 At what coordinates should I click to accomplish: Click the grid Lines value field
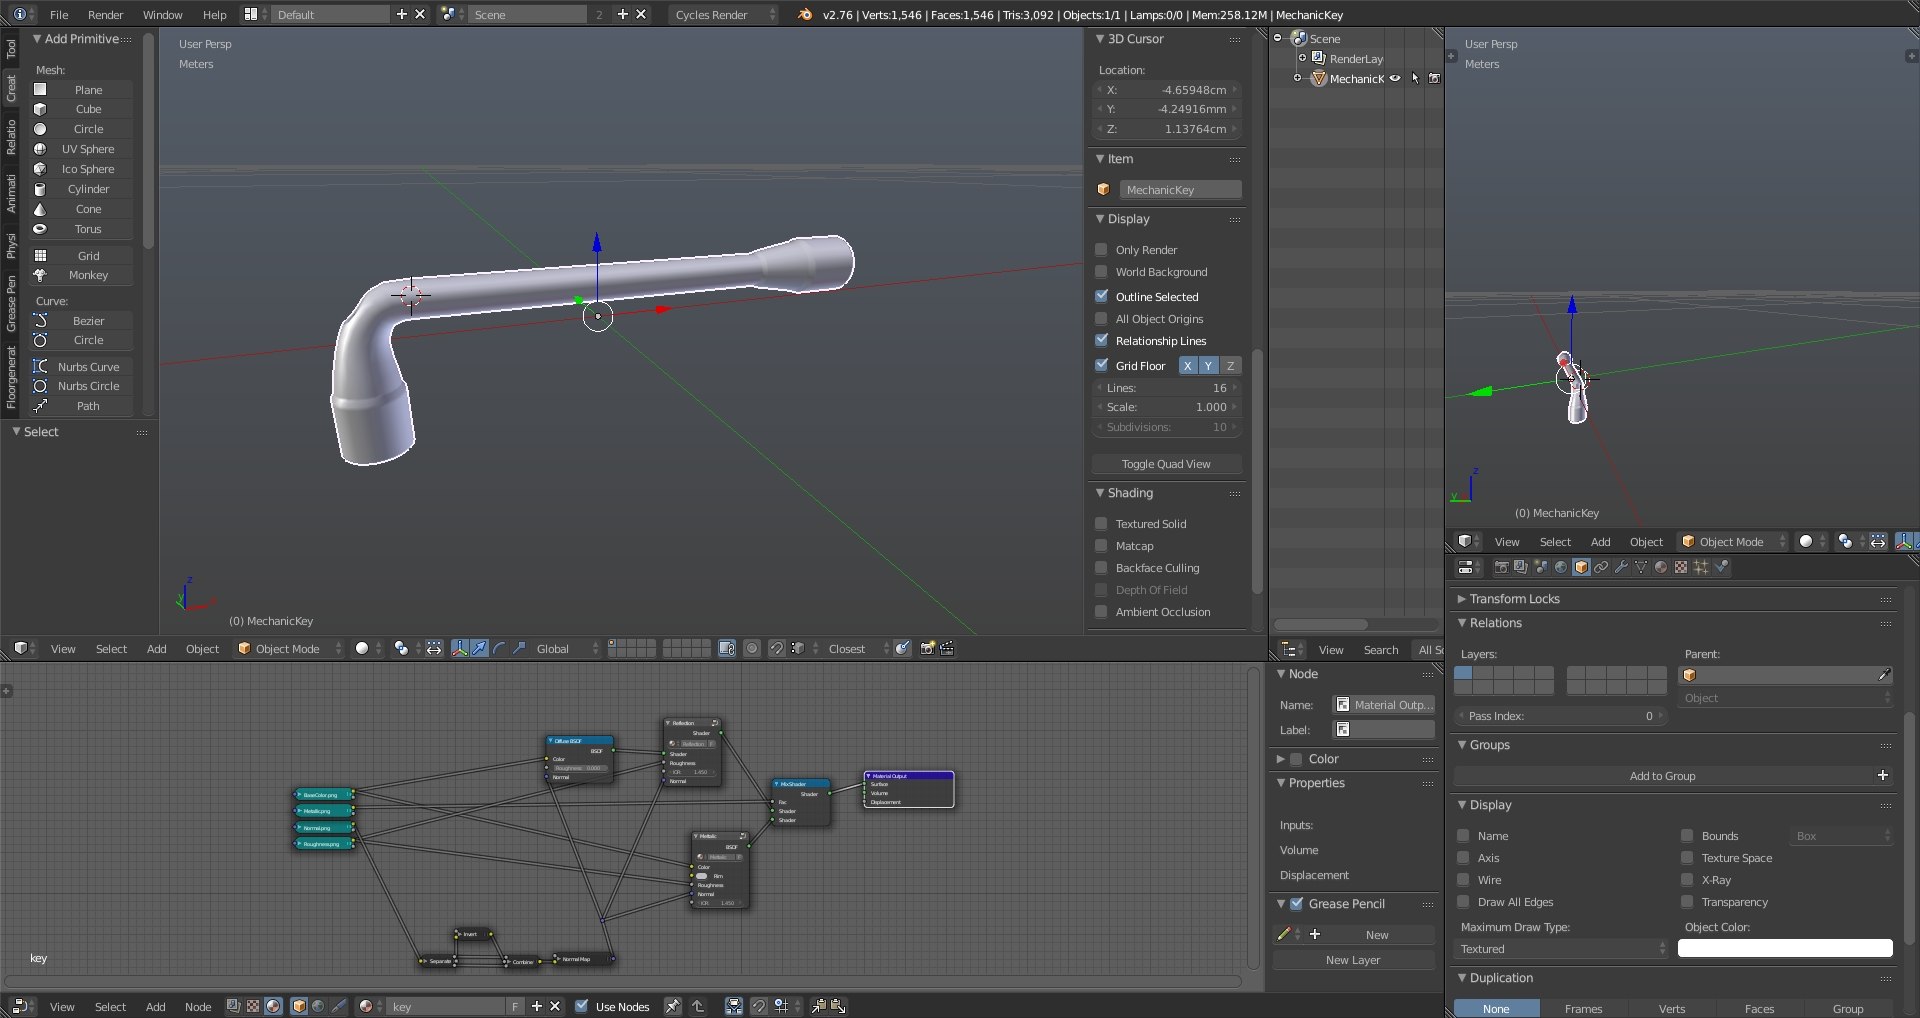(x=1167, y=388)
